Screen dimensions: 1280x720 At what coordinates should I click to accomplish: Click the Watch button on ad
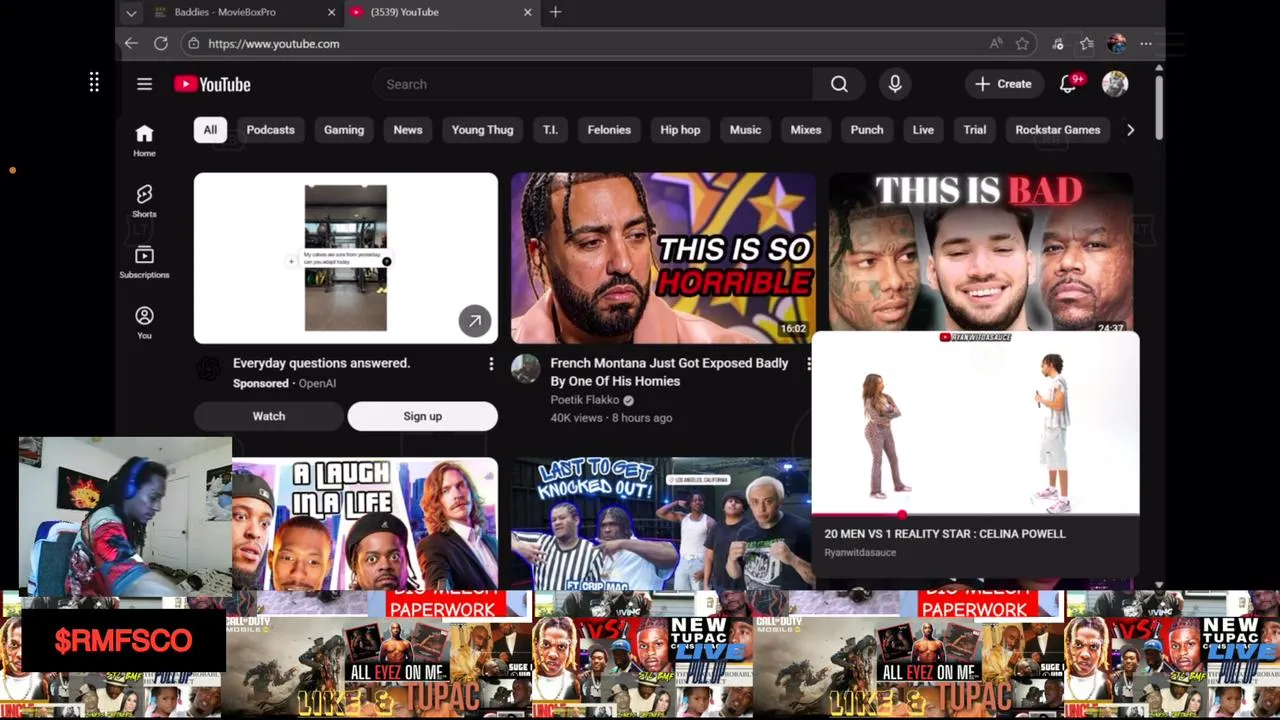(x=269, y=416)
